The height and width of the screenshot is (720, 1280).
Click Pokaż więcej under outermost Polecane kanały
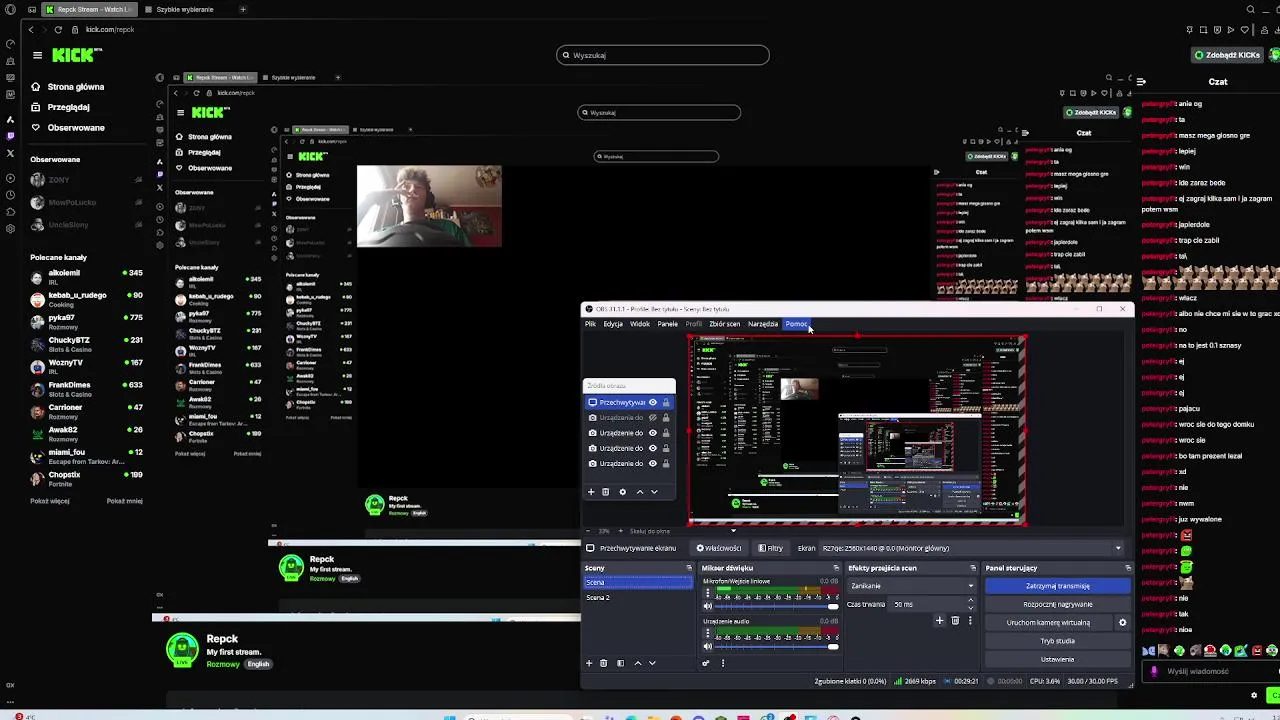point(50,501)
